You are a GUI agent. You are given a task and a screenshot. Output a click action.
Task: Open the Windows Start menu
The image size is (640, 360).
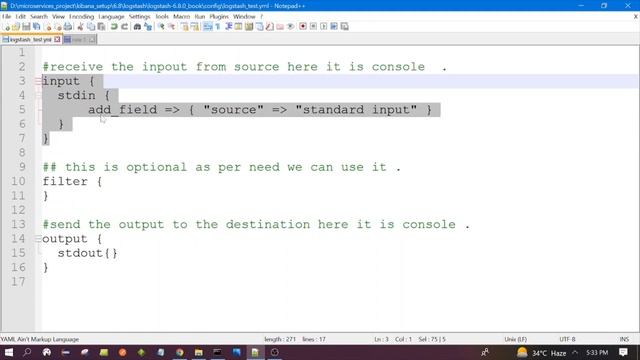click(x=9, y=352)
